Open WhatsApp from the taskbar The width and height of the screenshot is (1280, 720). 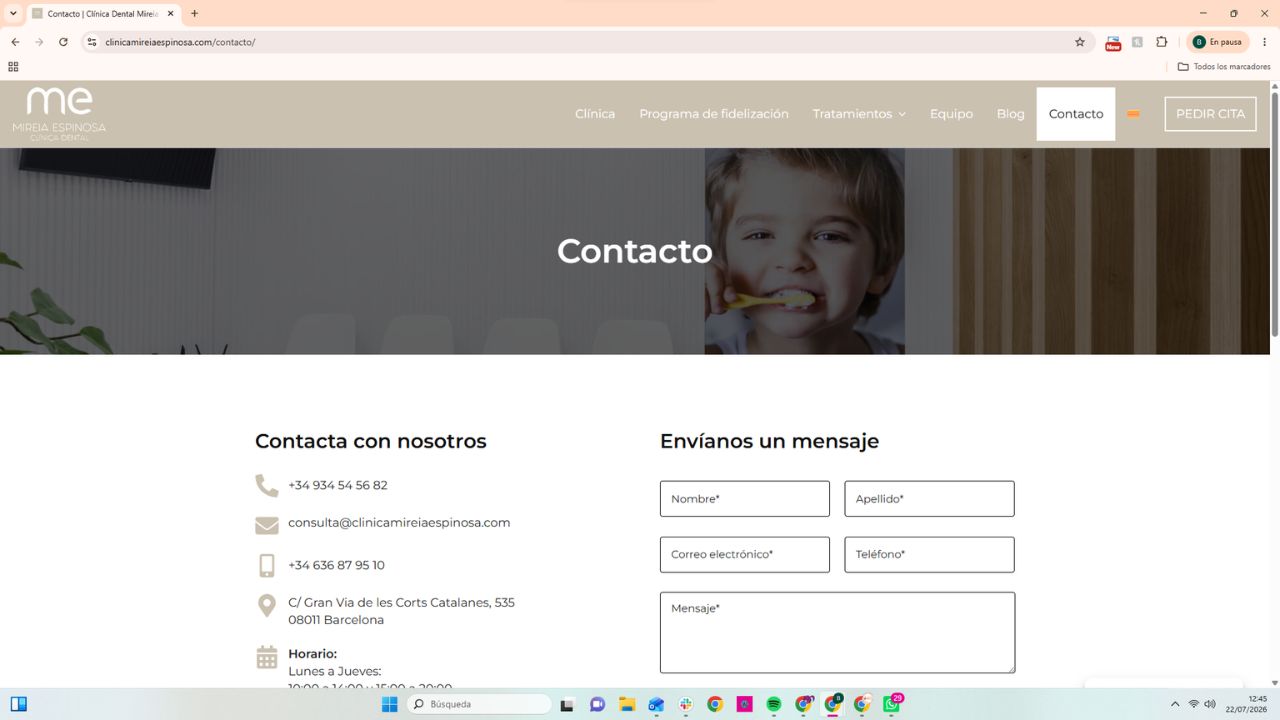(891, 704)
